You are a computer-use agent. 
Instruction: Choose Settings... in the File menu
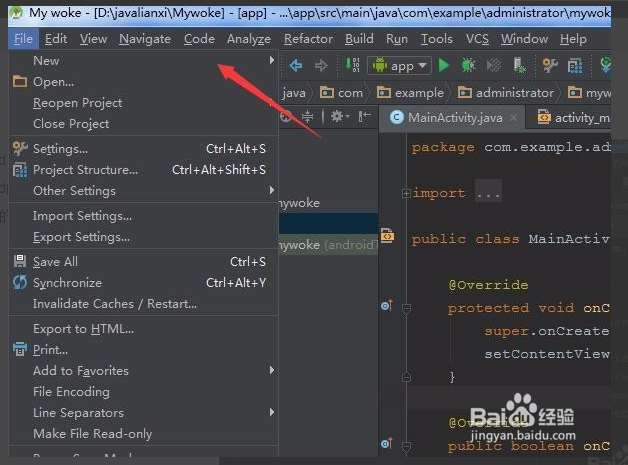pyautogui.click(x=143, y=149)
